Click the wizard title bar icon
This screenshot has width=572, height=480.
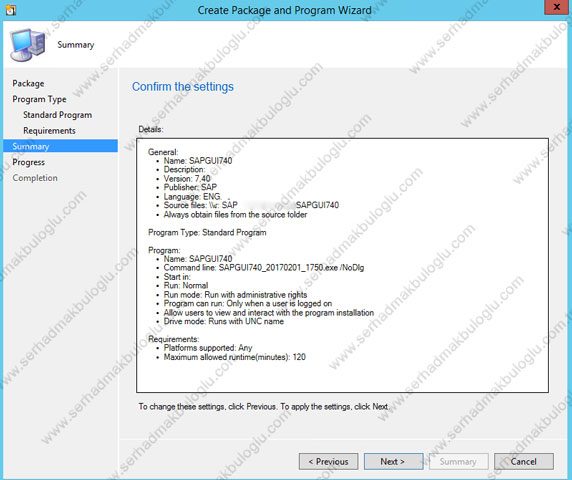click(10, 9)
